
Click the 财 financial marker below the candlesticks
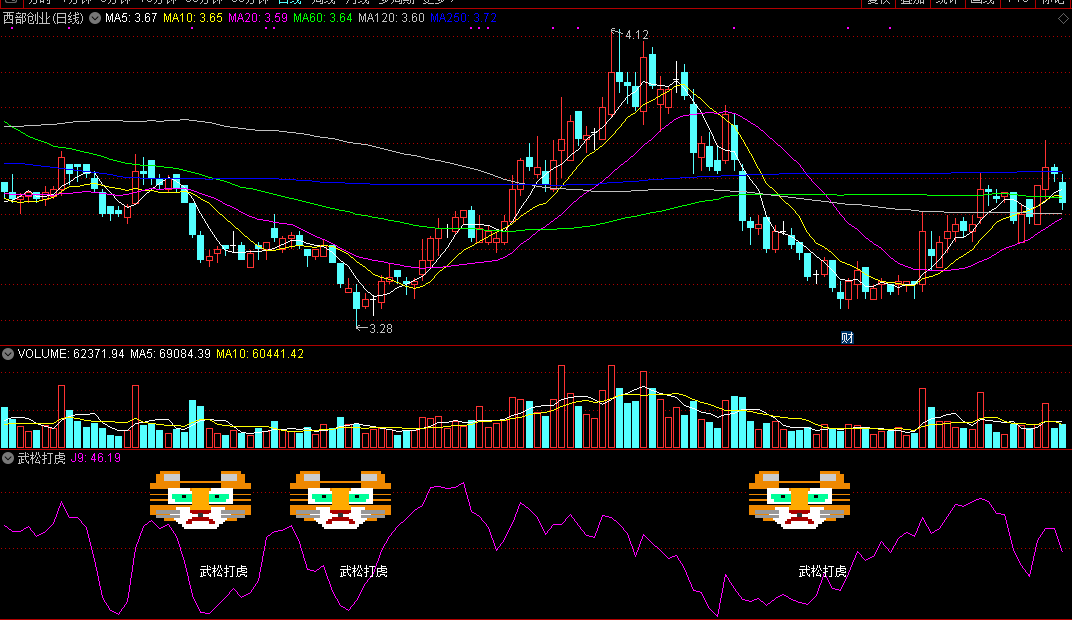point(847,337)
